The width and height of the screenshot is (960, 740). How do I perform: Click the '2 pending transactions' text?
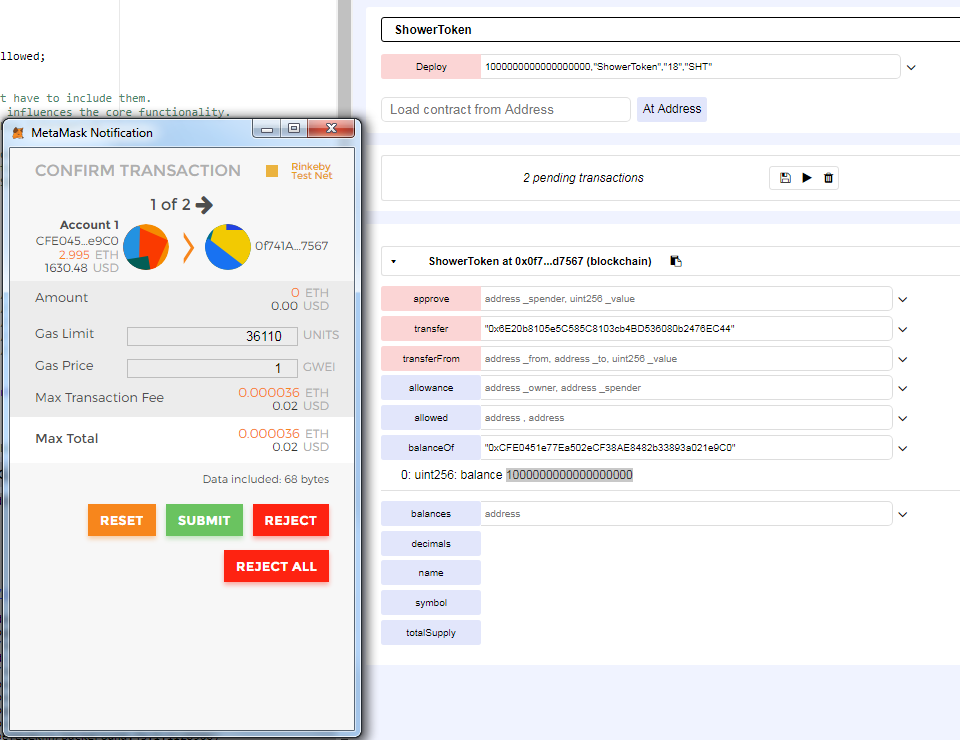coord(583,178)
